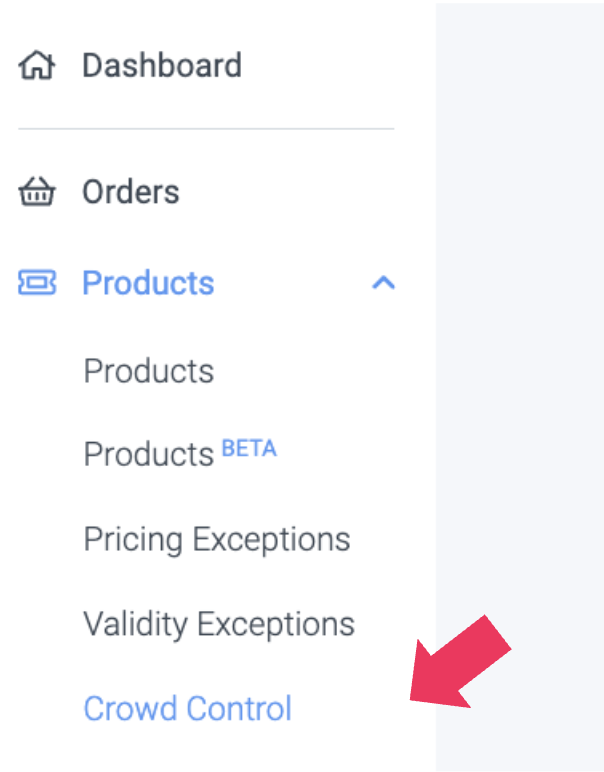Open the Crowd Control page

click(x=188, y=709)
